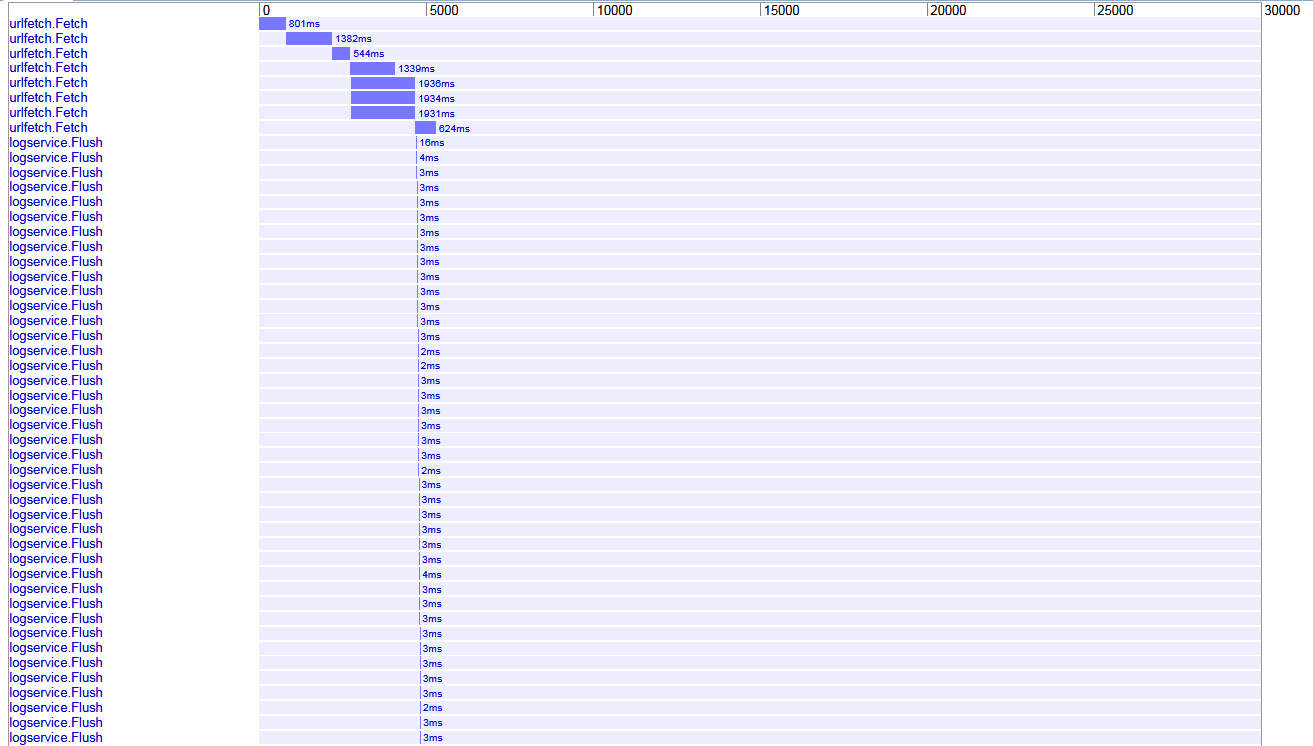Click the 20000 mark on the time axis
Image resolution: width=1313 pixels, height=746 pixels.
click(x=948, y=10)
